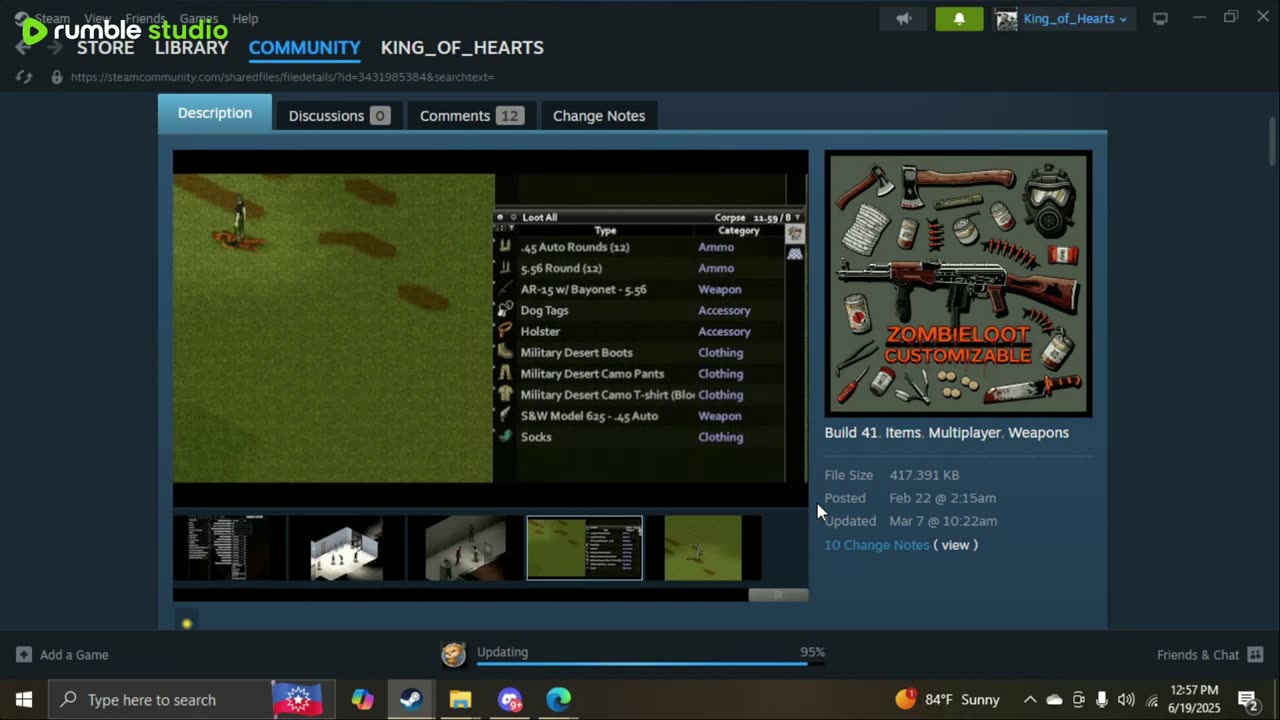Click the posted date Feb 22 @ 2:15am
The height and width of the screenshot is (720, 1280).
[x=942, y=498]
